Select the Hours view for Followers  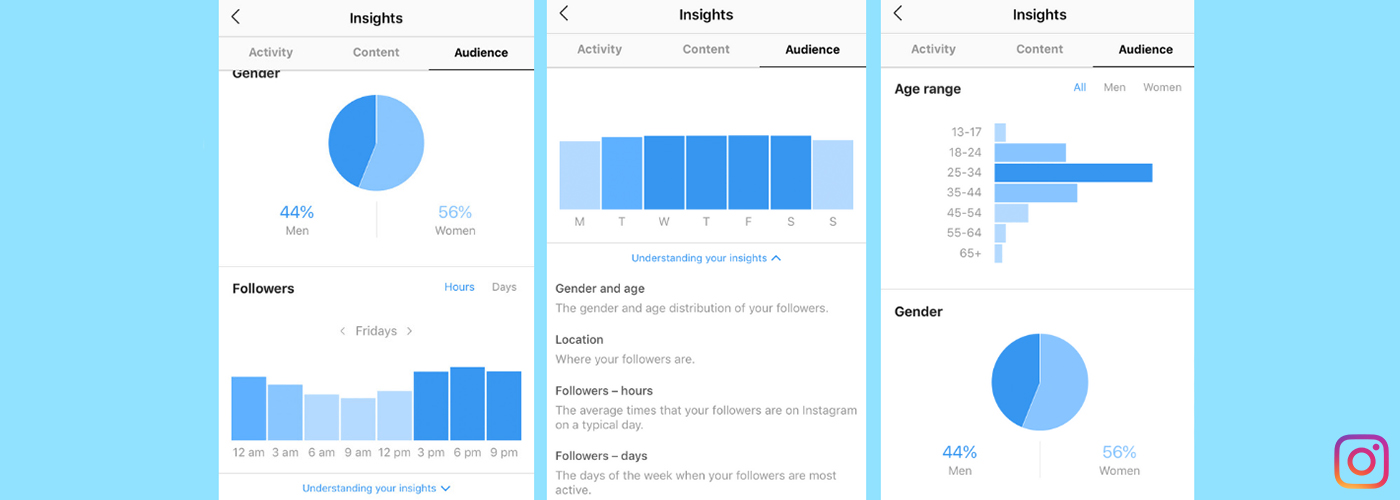[459, 287]
